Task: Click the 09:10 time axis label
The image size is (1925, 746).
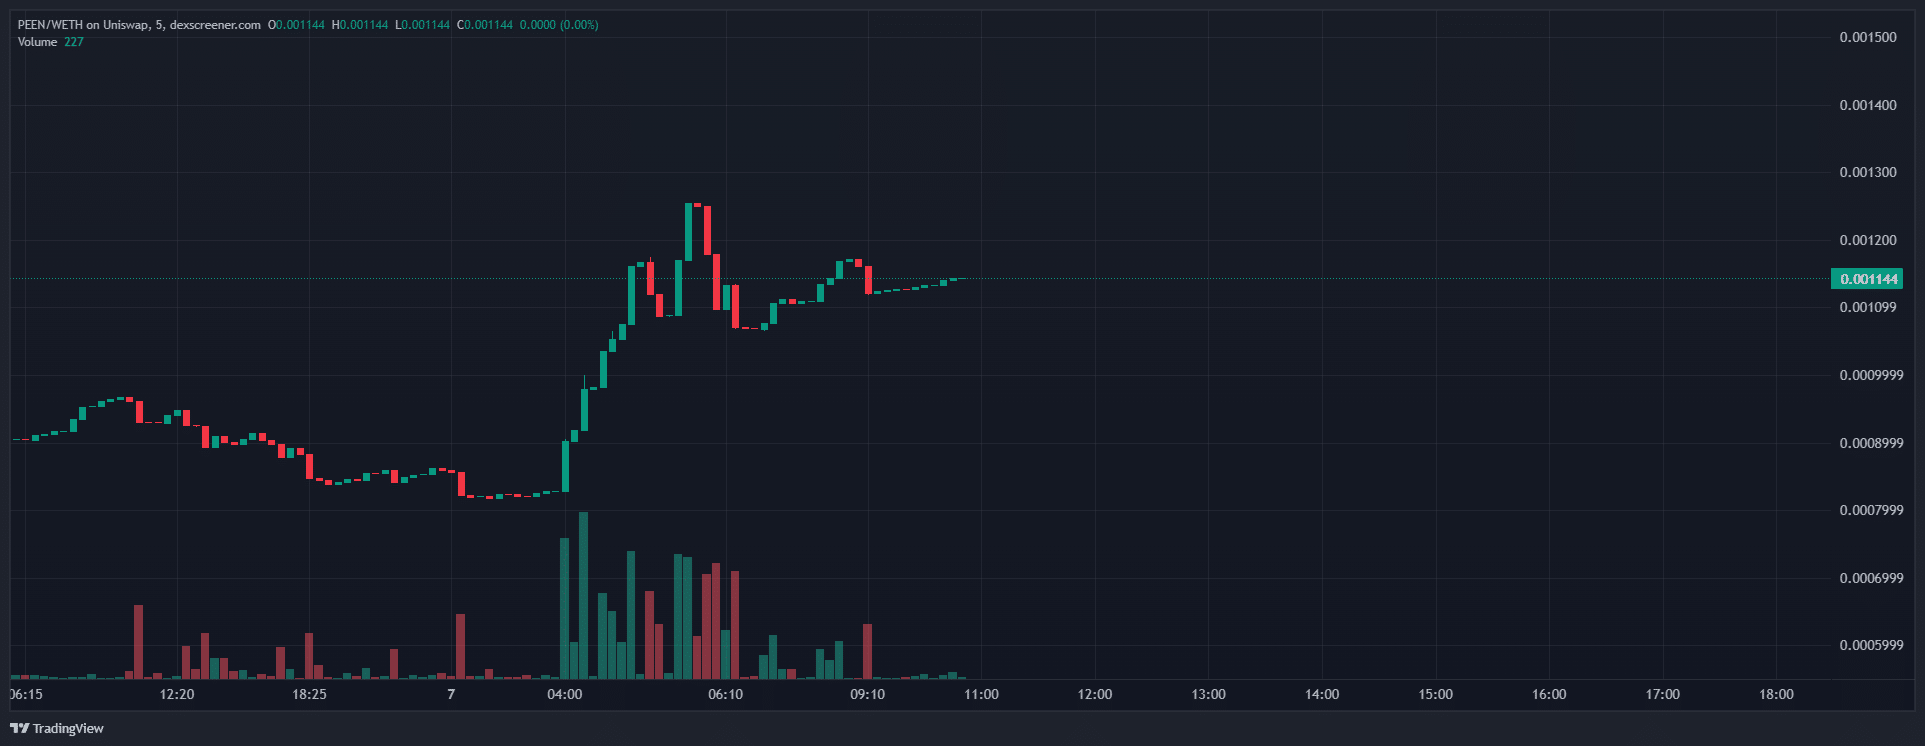Action: [868, 694]
